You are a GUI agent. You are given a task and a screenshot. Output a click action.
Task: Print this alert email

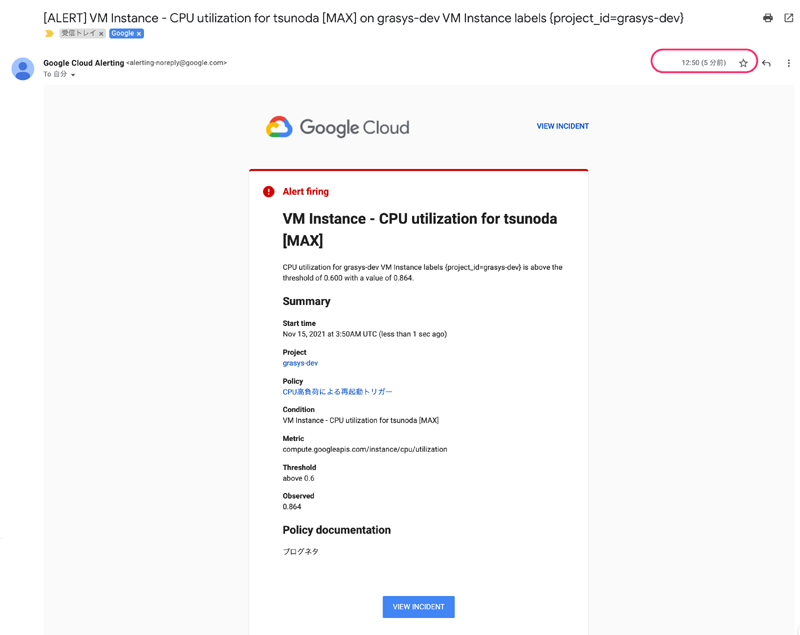click(x=768, y=18)
